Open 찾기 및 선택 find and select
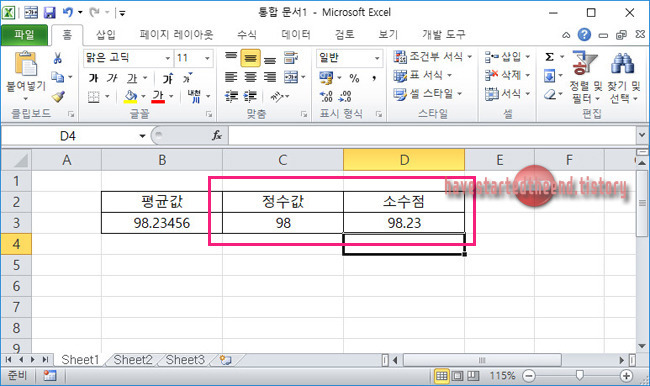This screenshot has height=386, width=650. coord(623,77)
